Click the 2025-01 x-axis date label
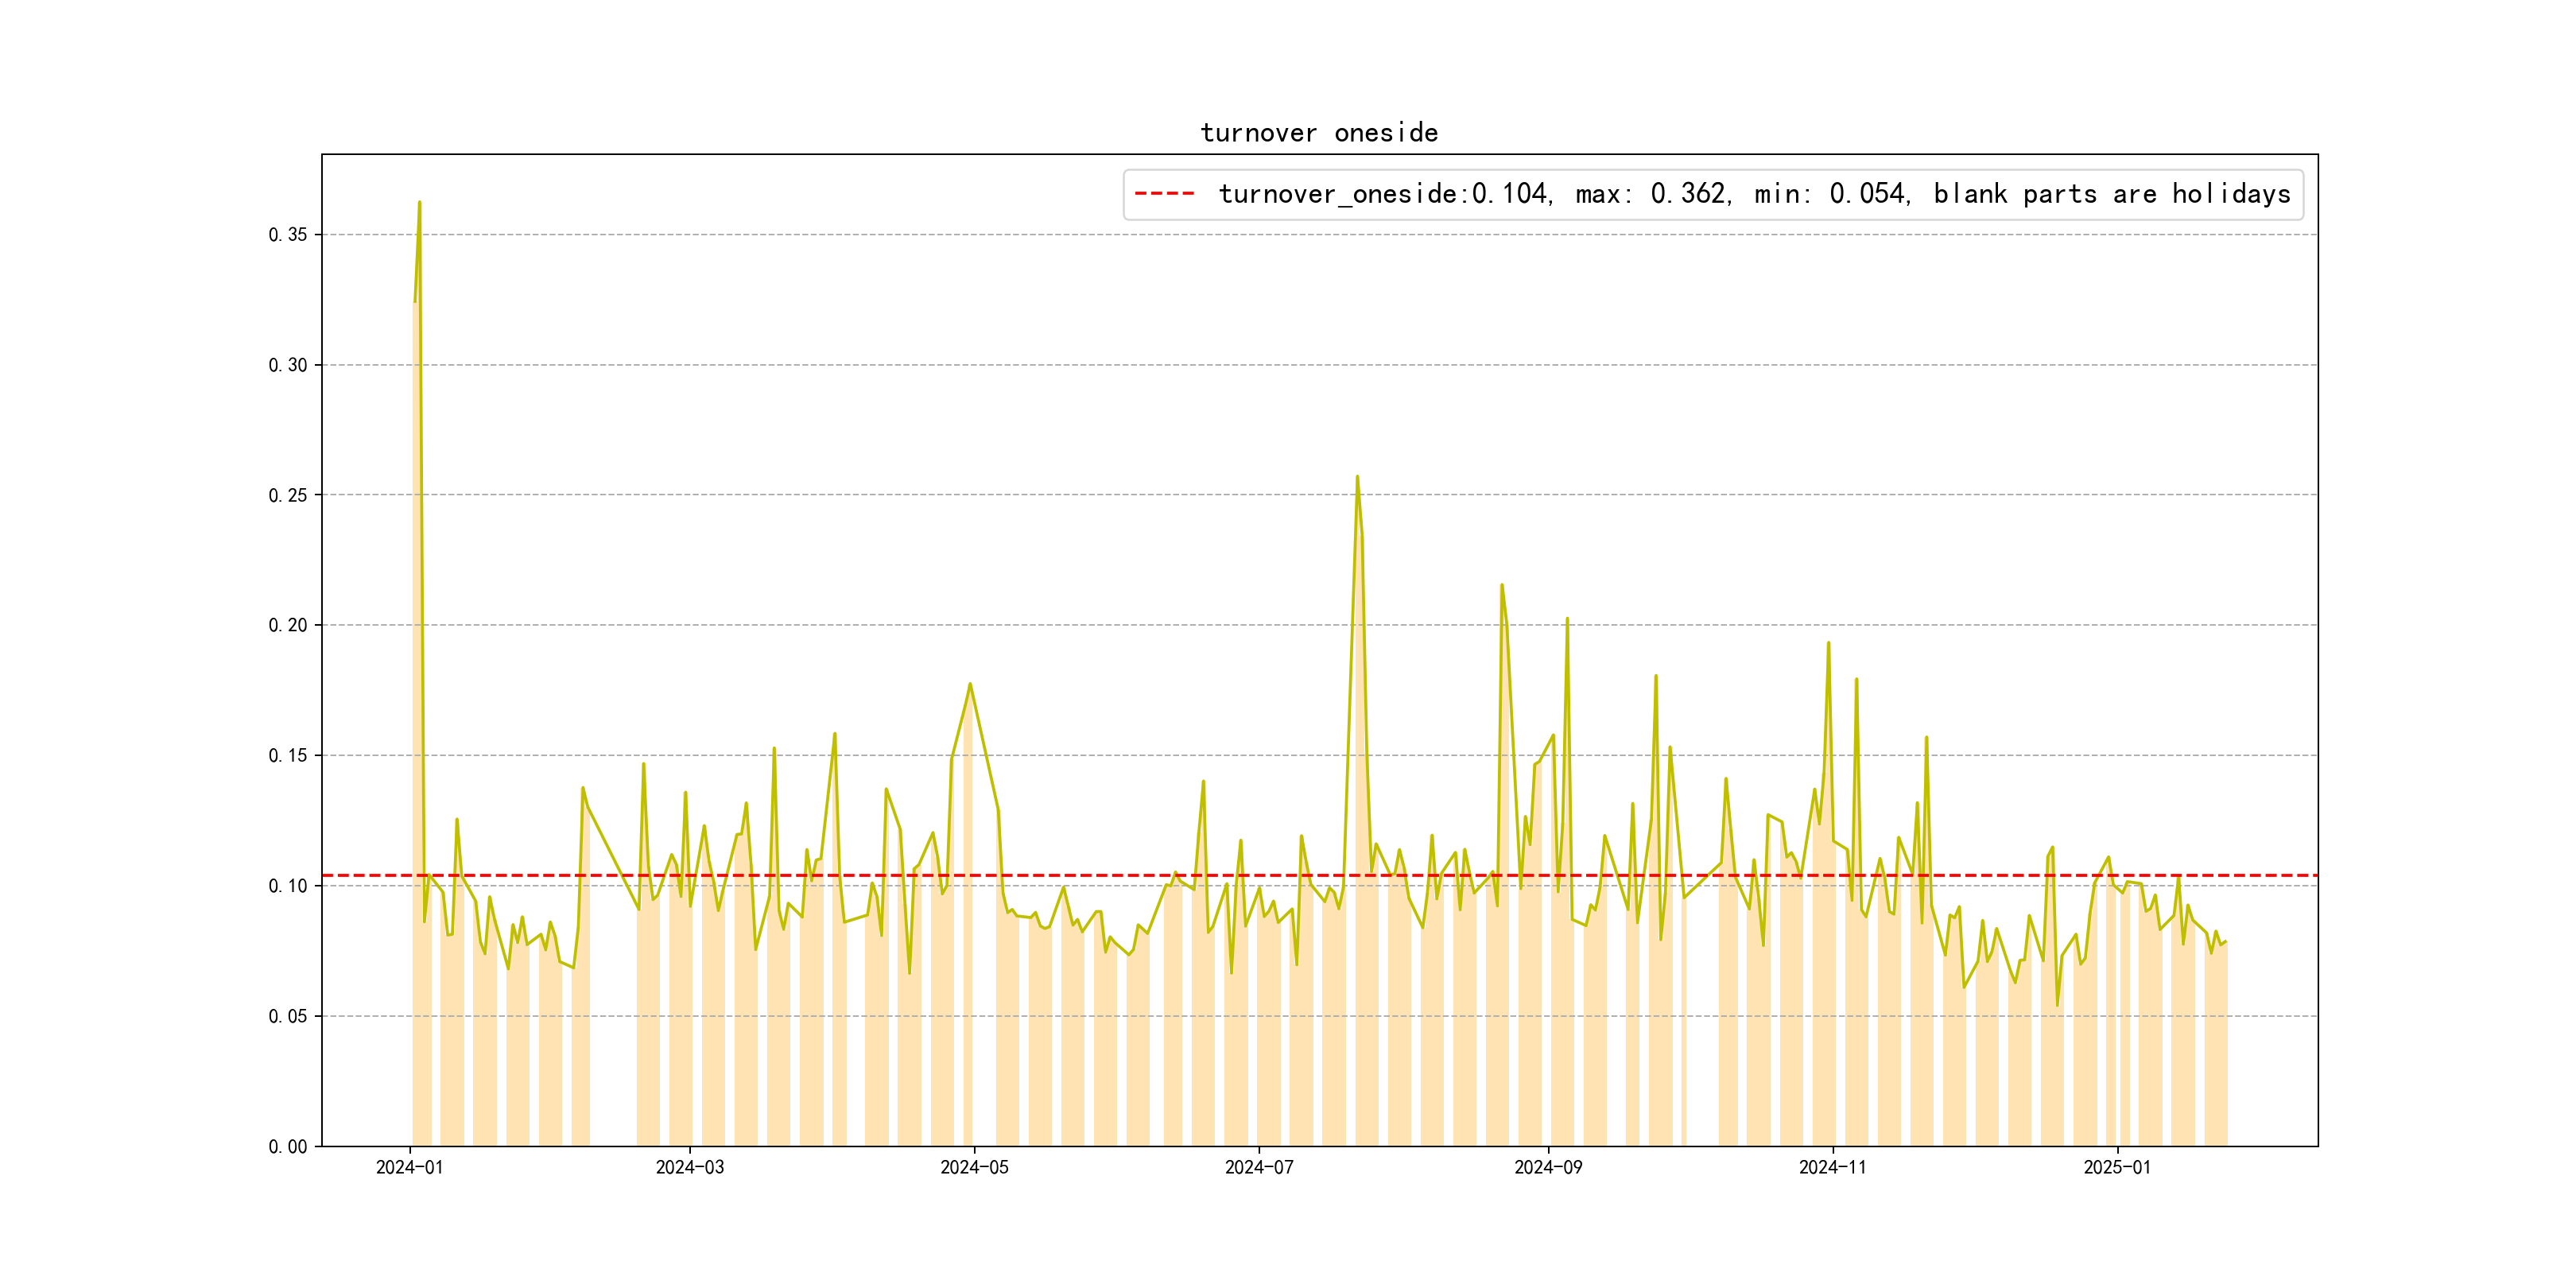The width and height of the screenshot is (2576, 1288). 2117,1167
